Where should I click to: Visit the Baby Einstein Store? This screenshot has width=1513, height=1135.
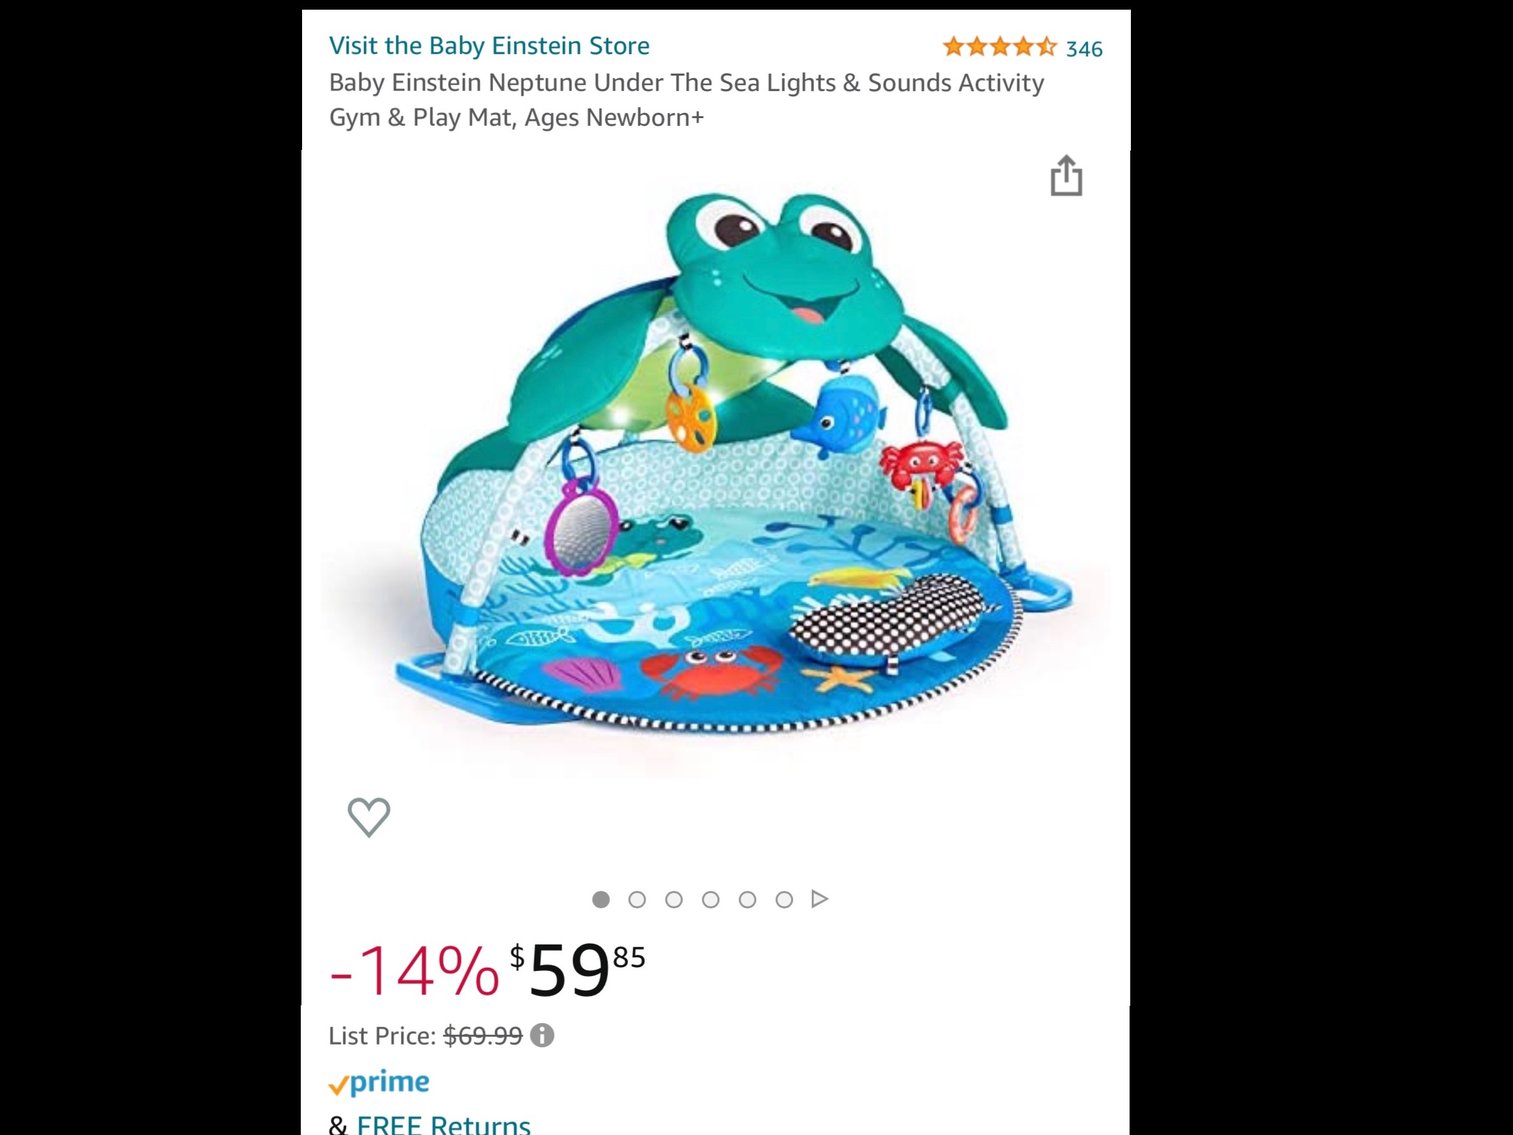click(x=489, y=45)
